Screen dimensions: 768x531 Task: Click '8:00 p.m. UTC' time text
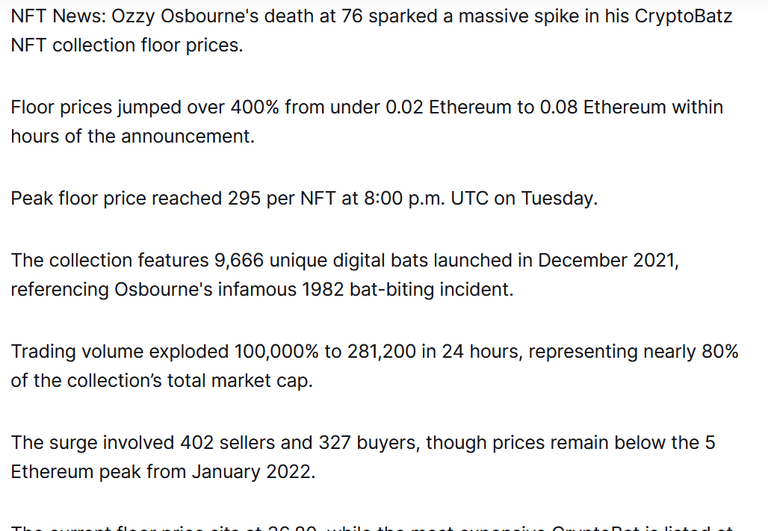point(426,199)
